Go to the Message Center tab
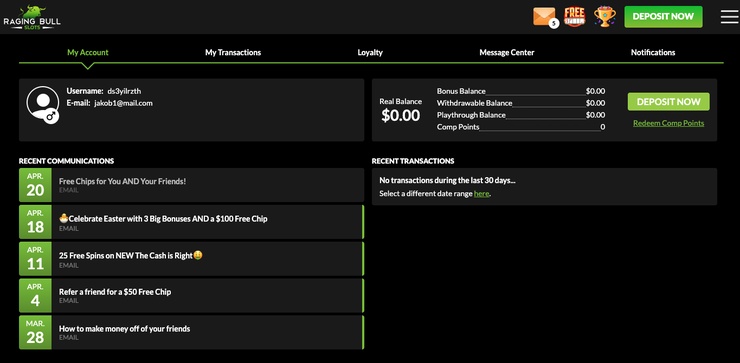This screenshot has height=363, width=740. [x=507, y=52]
